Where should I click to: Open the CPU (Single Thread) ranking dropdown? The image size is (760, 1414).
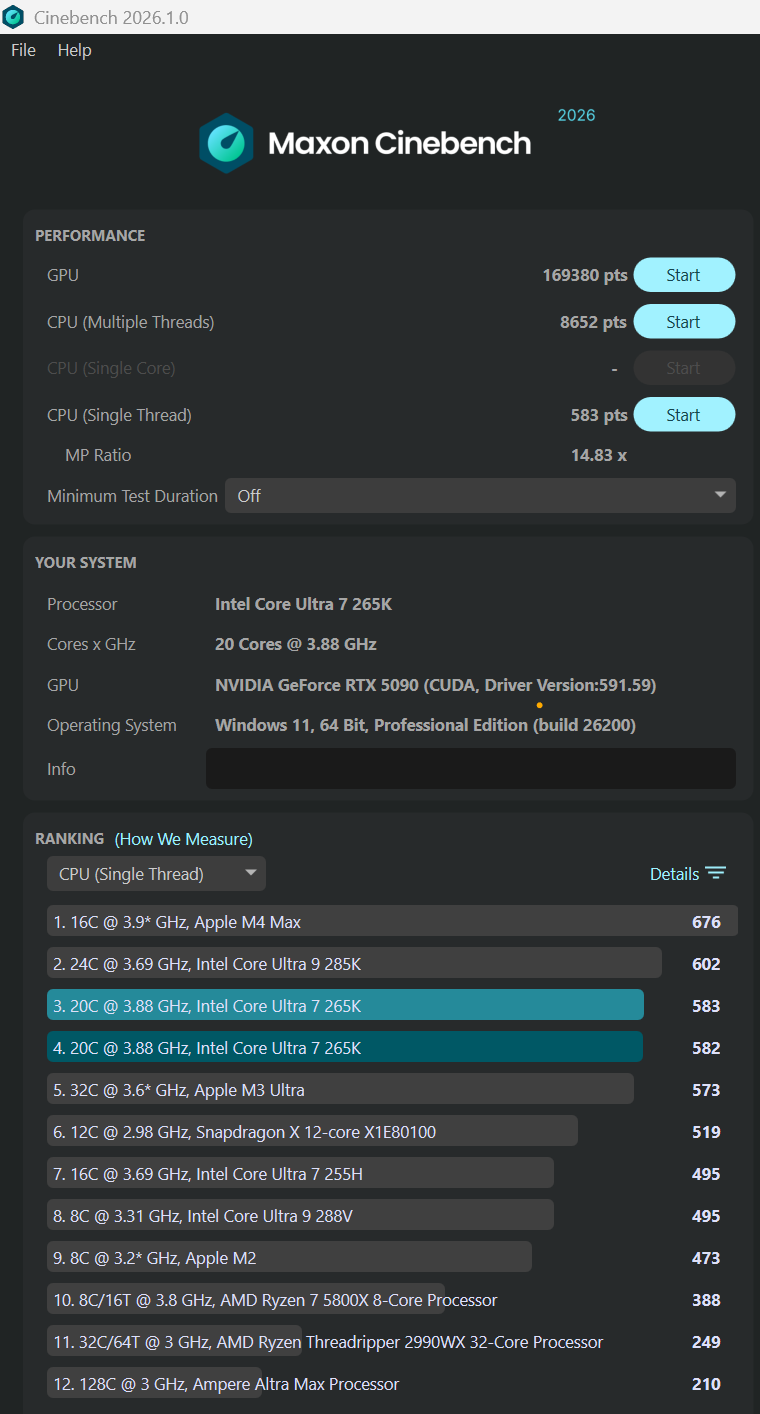click(x=156, y=874)
